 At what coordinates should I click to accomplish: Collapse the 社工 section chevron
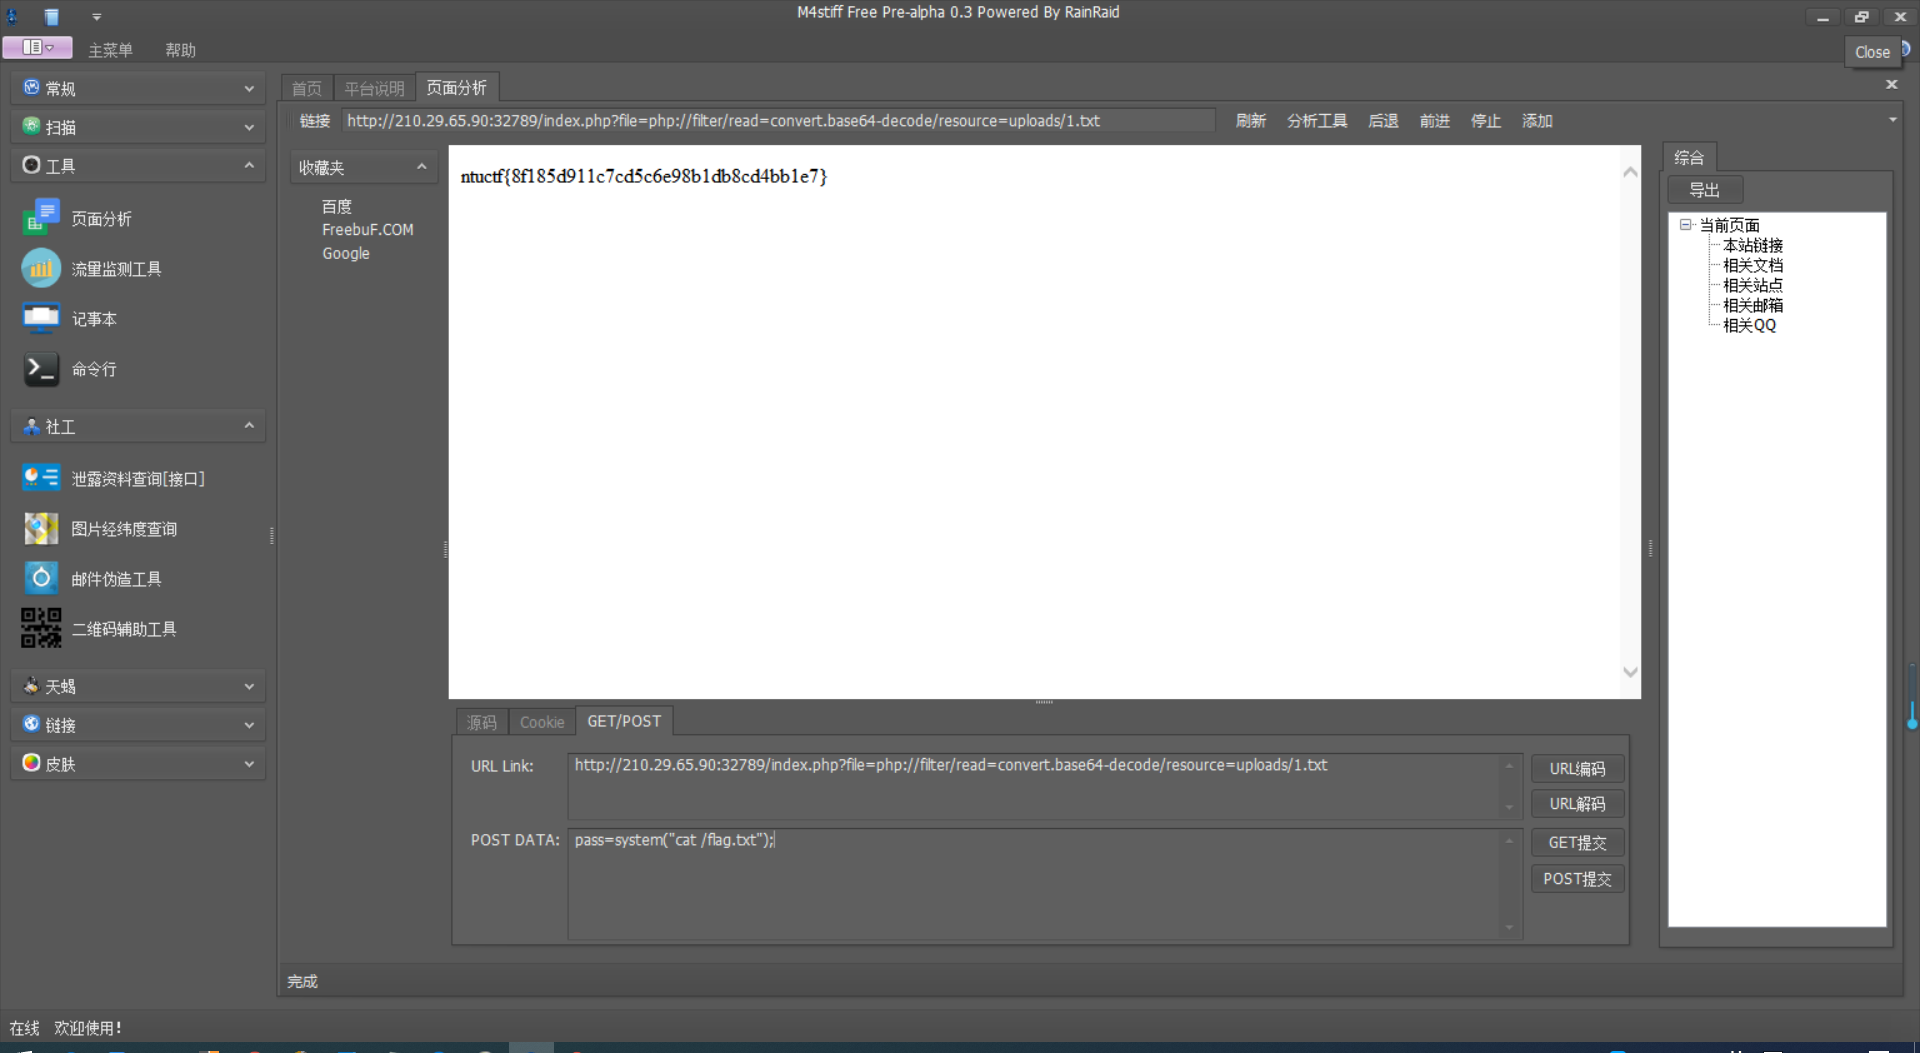pos(249,426)
